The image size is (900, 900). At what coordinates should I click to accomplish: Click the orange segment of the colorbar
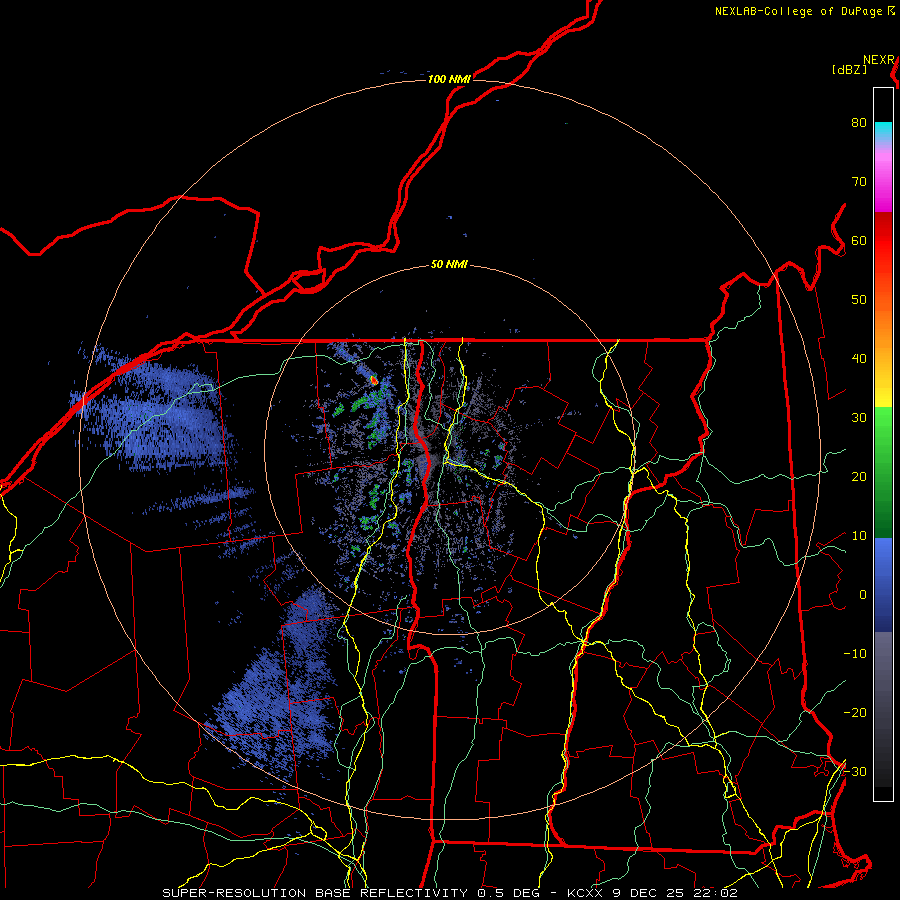coord(883,327)
